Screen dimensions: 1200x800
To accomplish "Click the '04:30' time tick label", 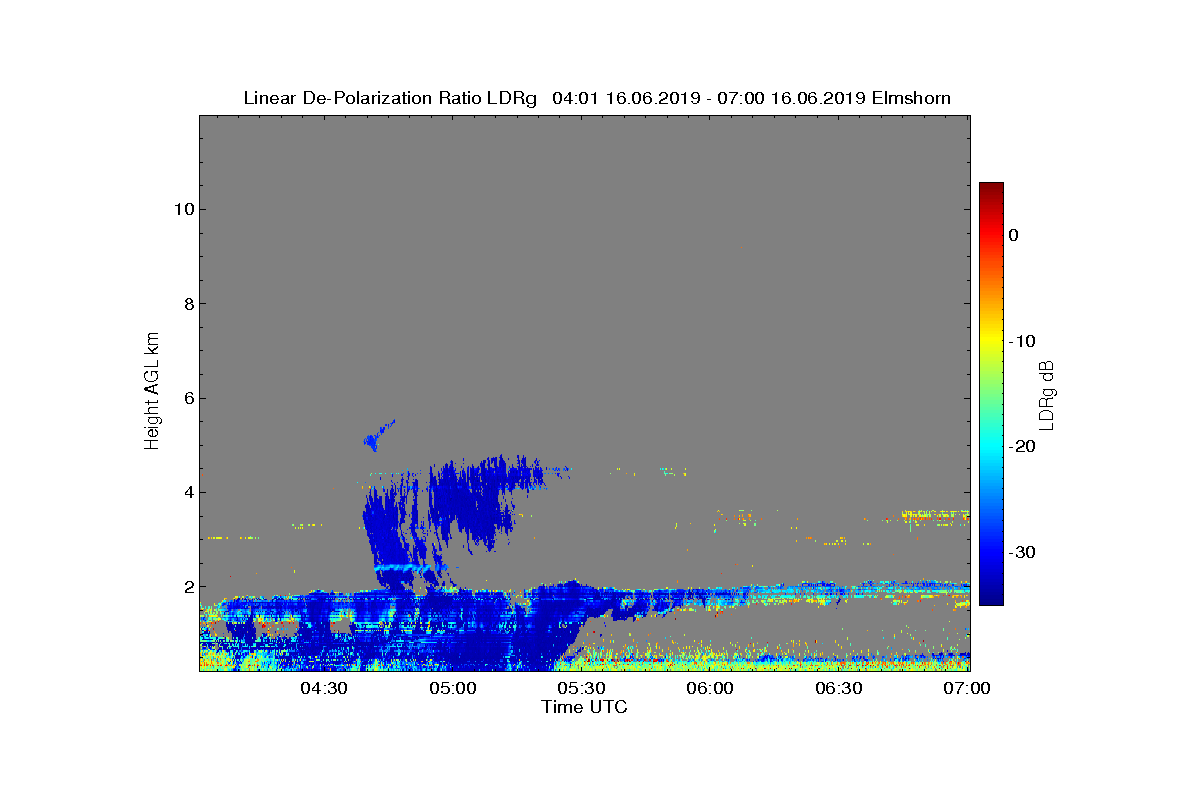I will (x=324, y=689).
